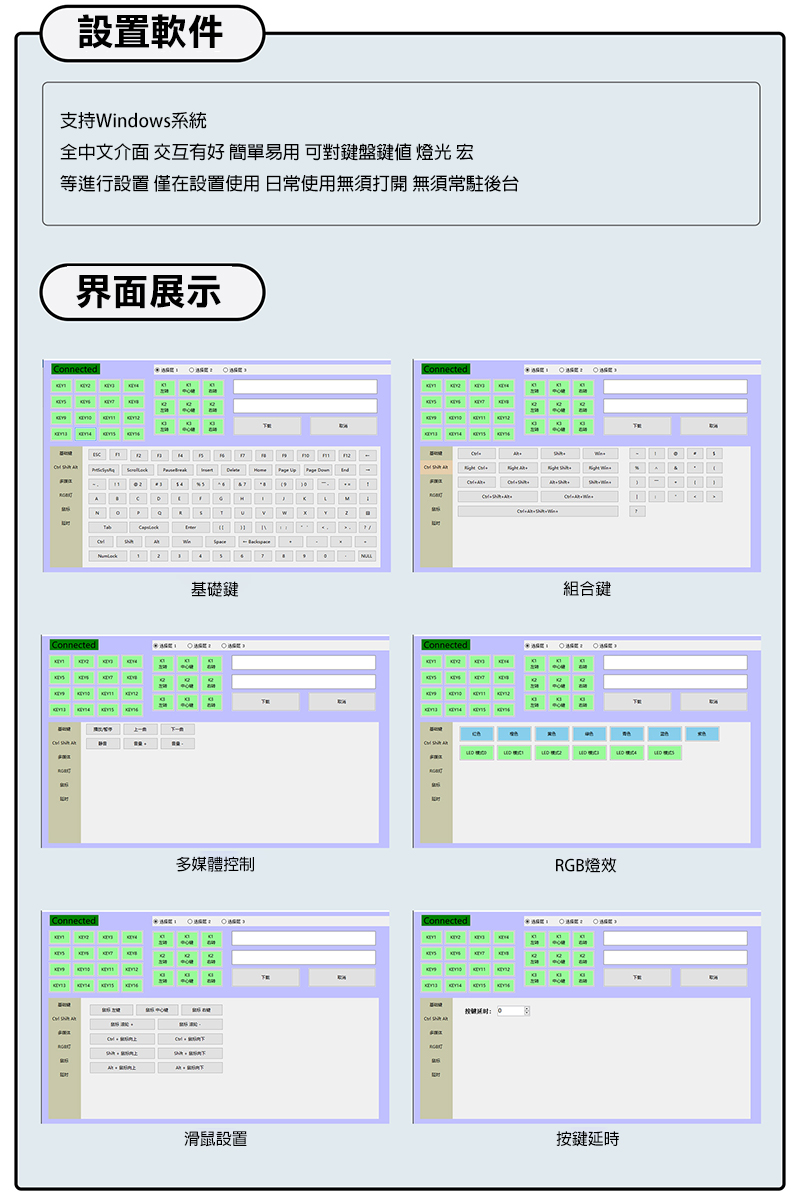This screenshot has width=800, height=1200.
Task: Select the NULL key in 基礎鍵 panel
Action: click(366, 555)
